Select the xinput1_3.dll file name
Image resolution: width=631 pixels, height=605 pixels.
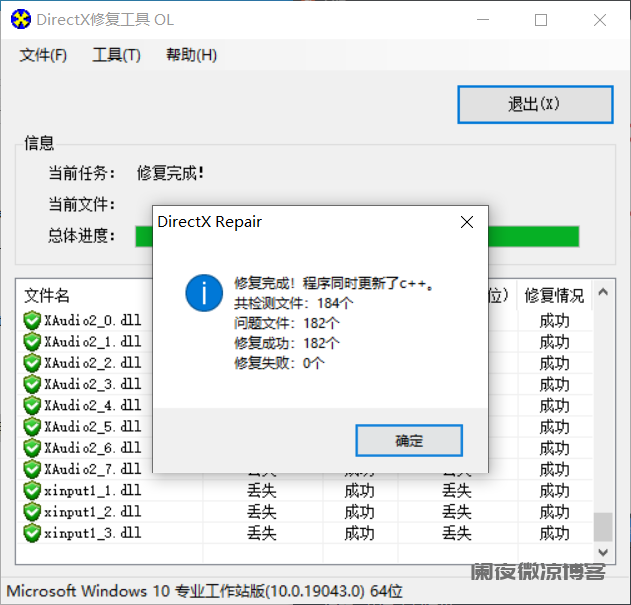click(93, 533)
